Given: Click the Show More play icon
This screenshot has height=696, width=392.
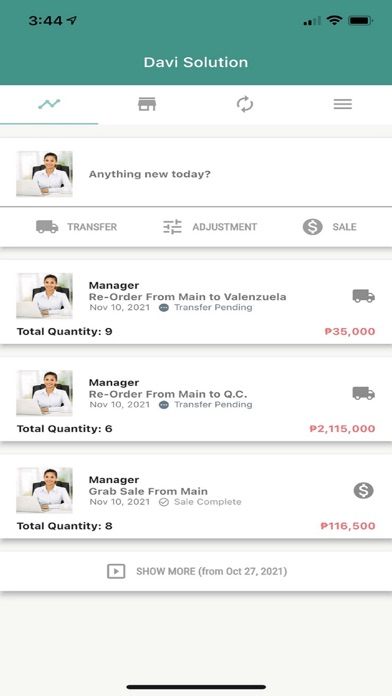Looking at the screenshot, I should pyautogui.click(x=116, y=571).
